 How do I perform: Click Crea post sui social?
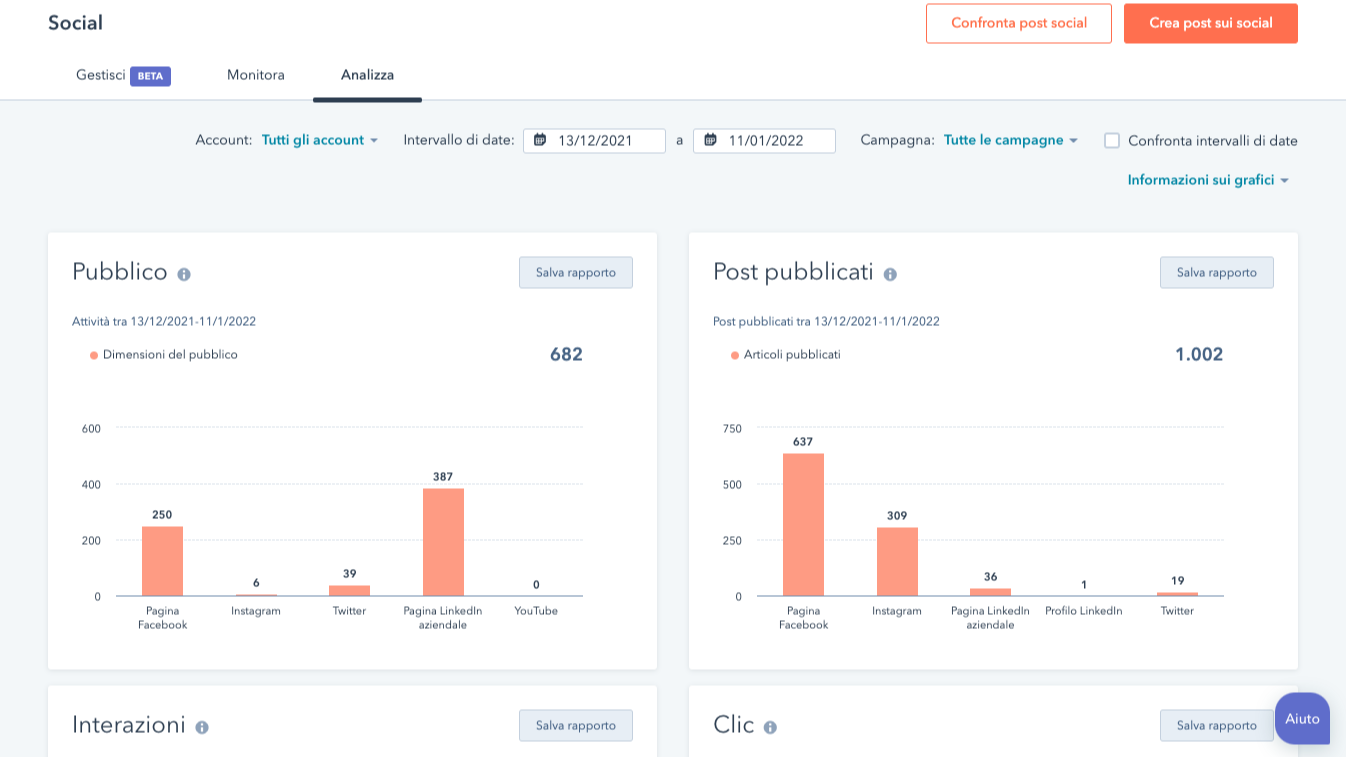tap(1210, 23)
